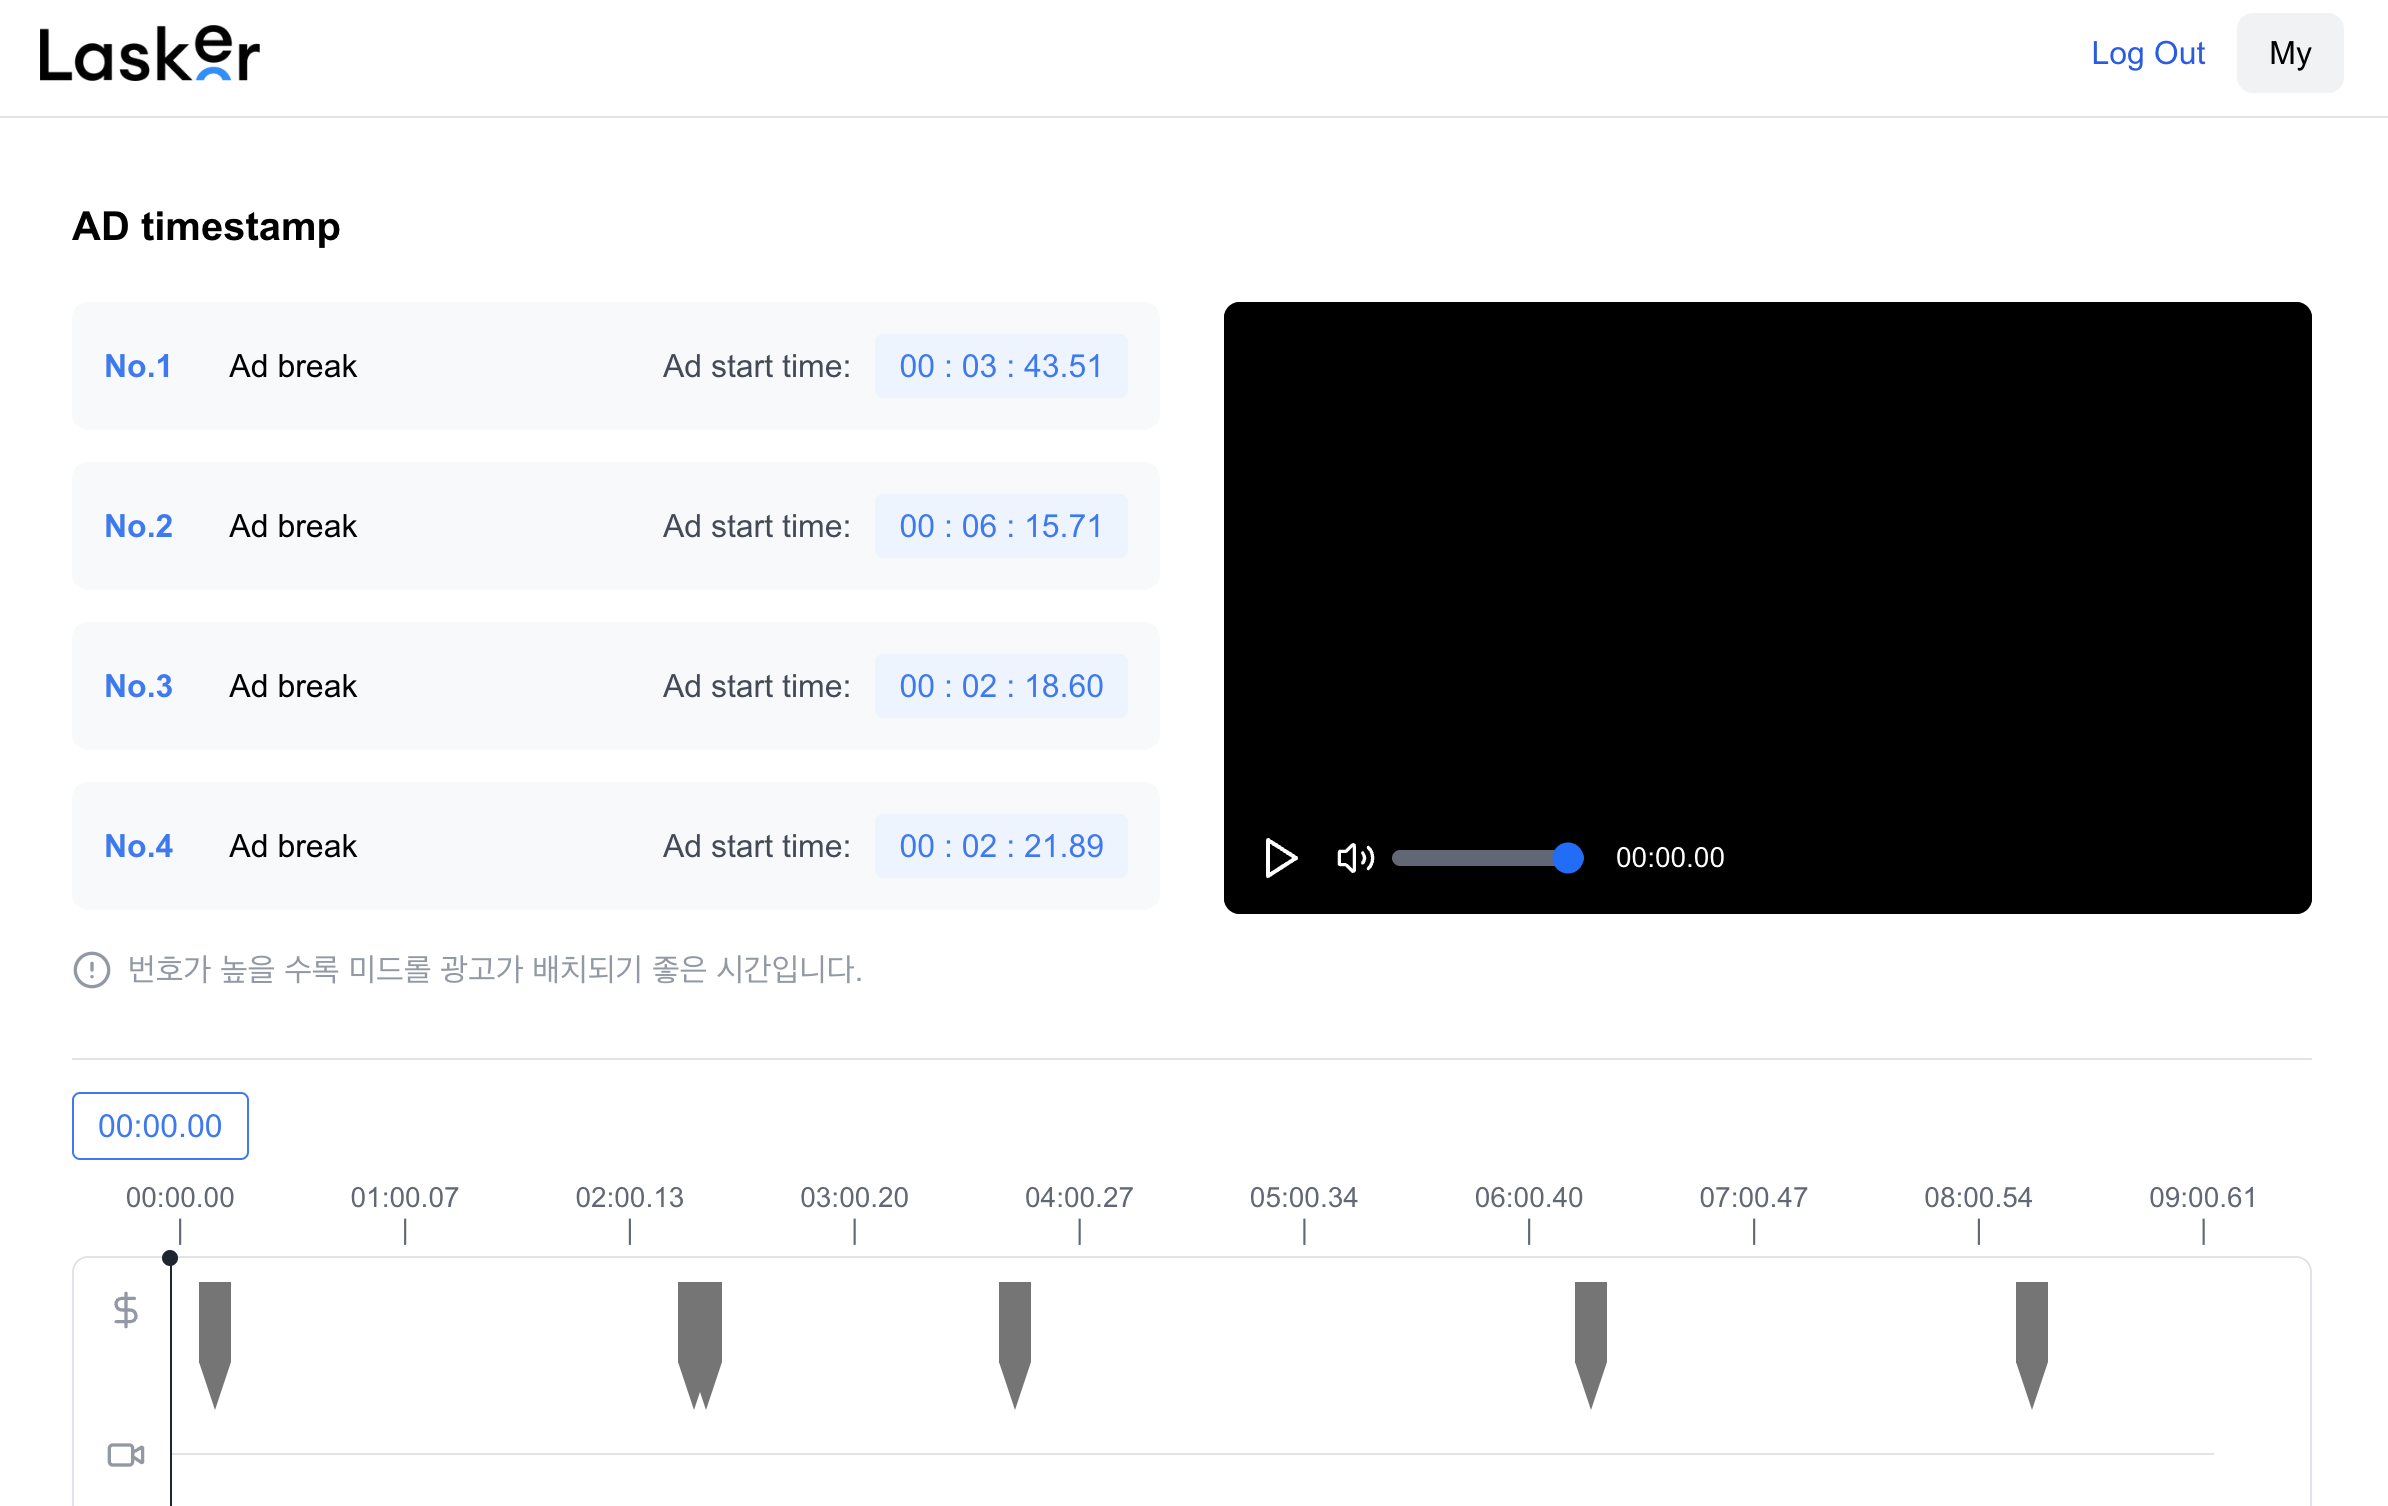Select the No.1 ad start time 00:03:43.51
This screenshot has width=2388, height=1506.
pos(1000,366)
